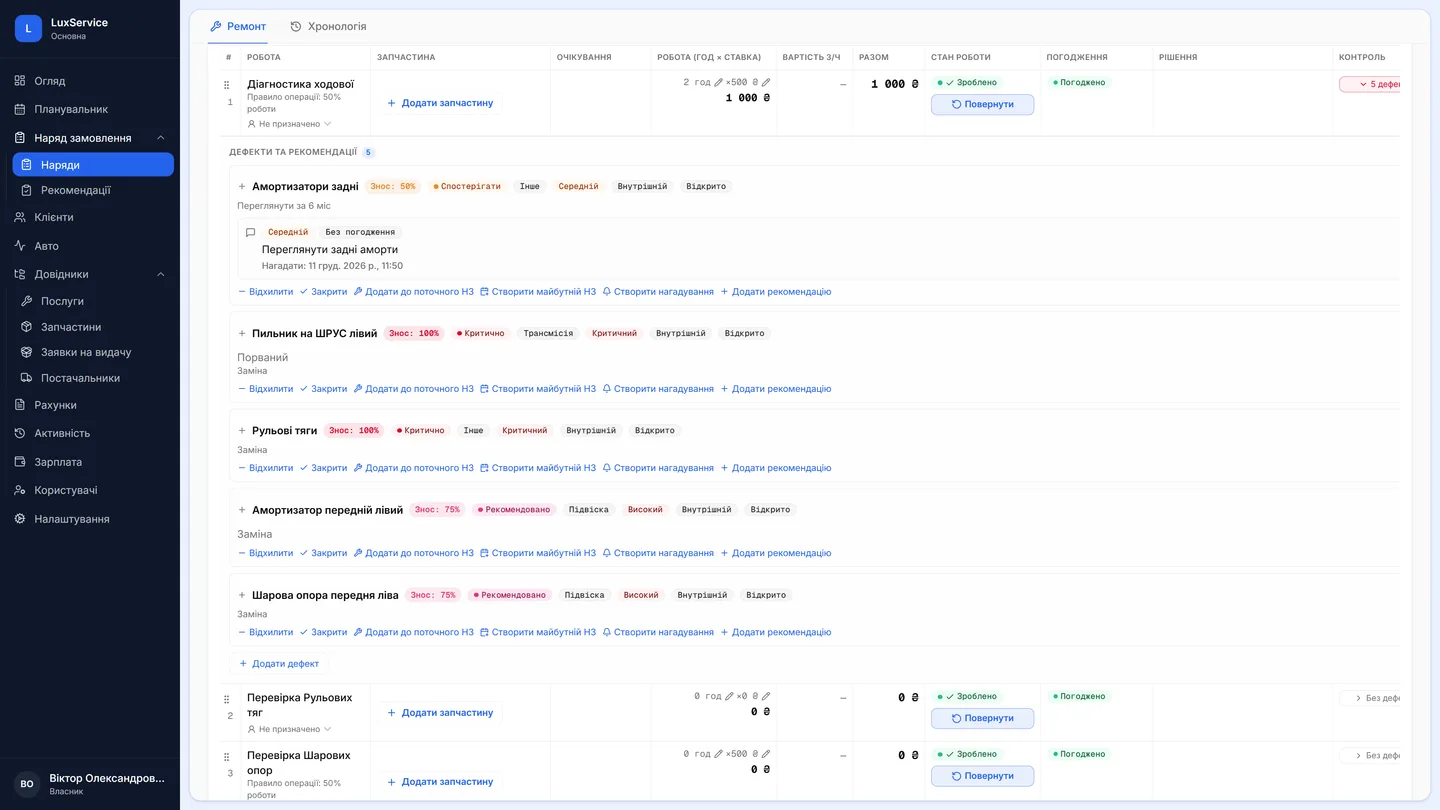
Task: Add part to Діагностика ходової row
Action: pos(440,103)
